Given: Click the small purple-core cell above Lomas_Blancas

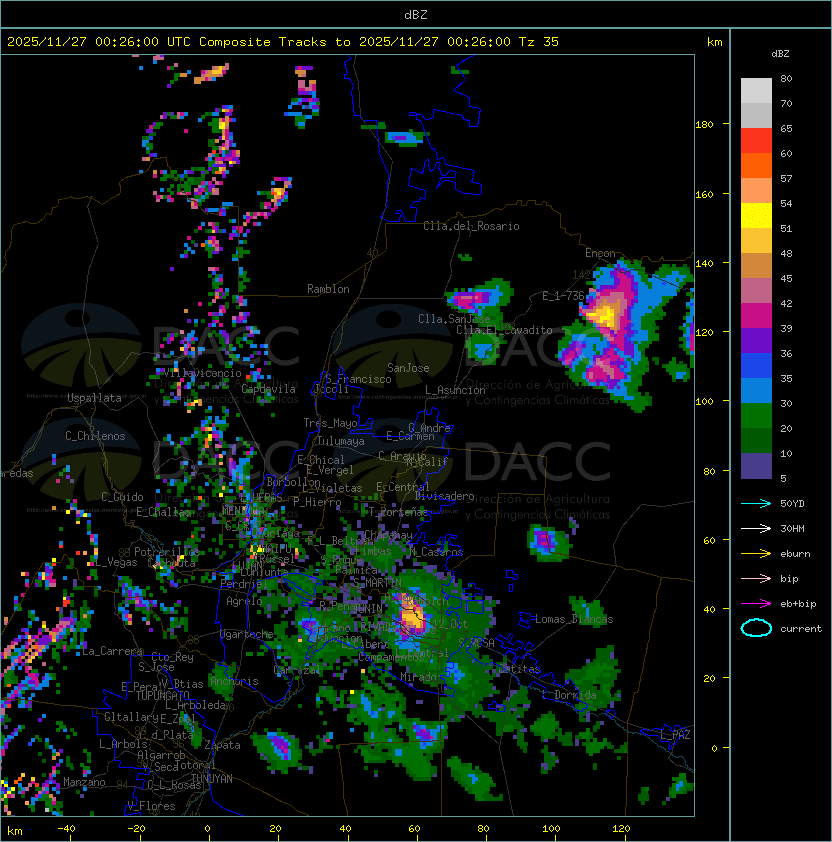Looking at the screenshot, I should [546, 540].
